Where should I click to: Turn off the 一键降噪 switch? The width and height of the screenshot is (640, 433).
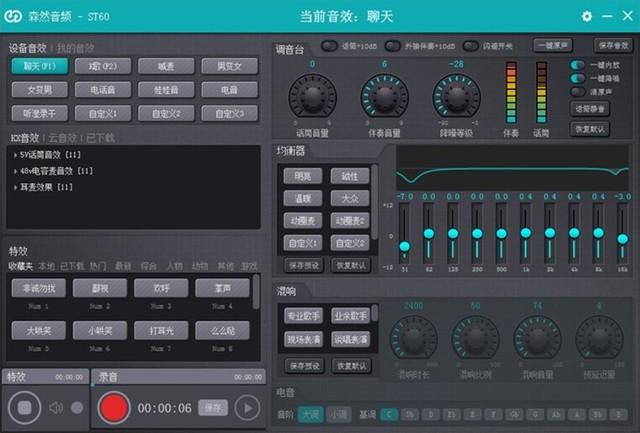578,78
